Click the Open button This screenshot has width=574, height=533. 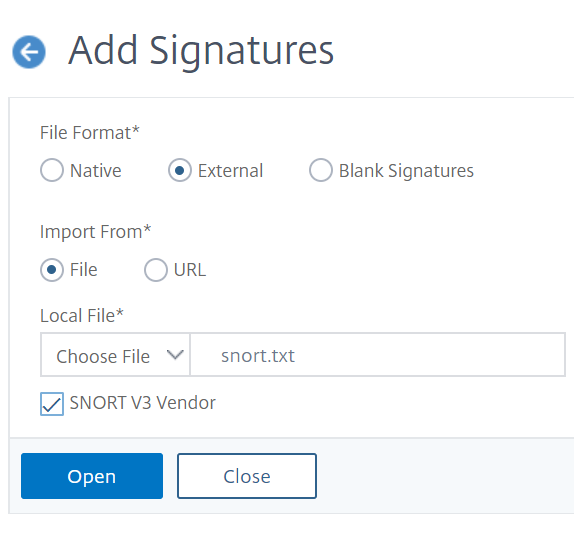click(x=92, y=476)
